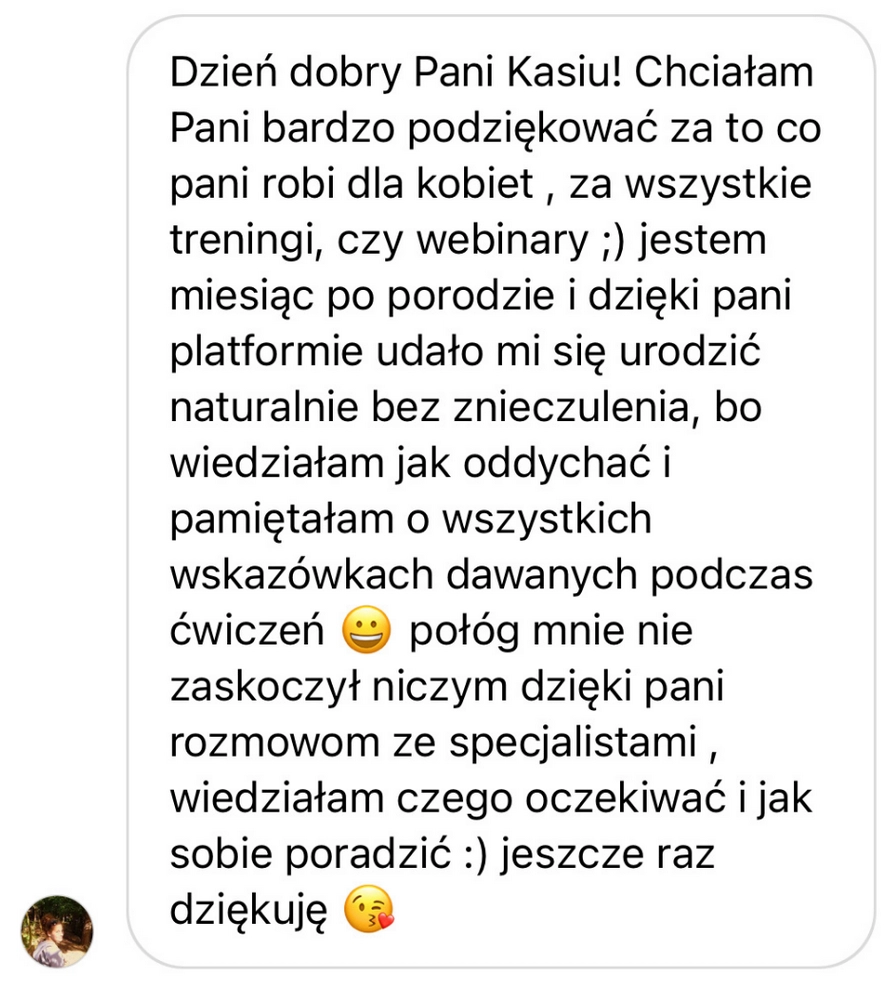The image size is (892, 1000).
Task: Click the word 'webinary' in the message
Action: pyautogui.click(x=502, y=242)
